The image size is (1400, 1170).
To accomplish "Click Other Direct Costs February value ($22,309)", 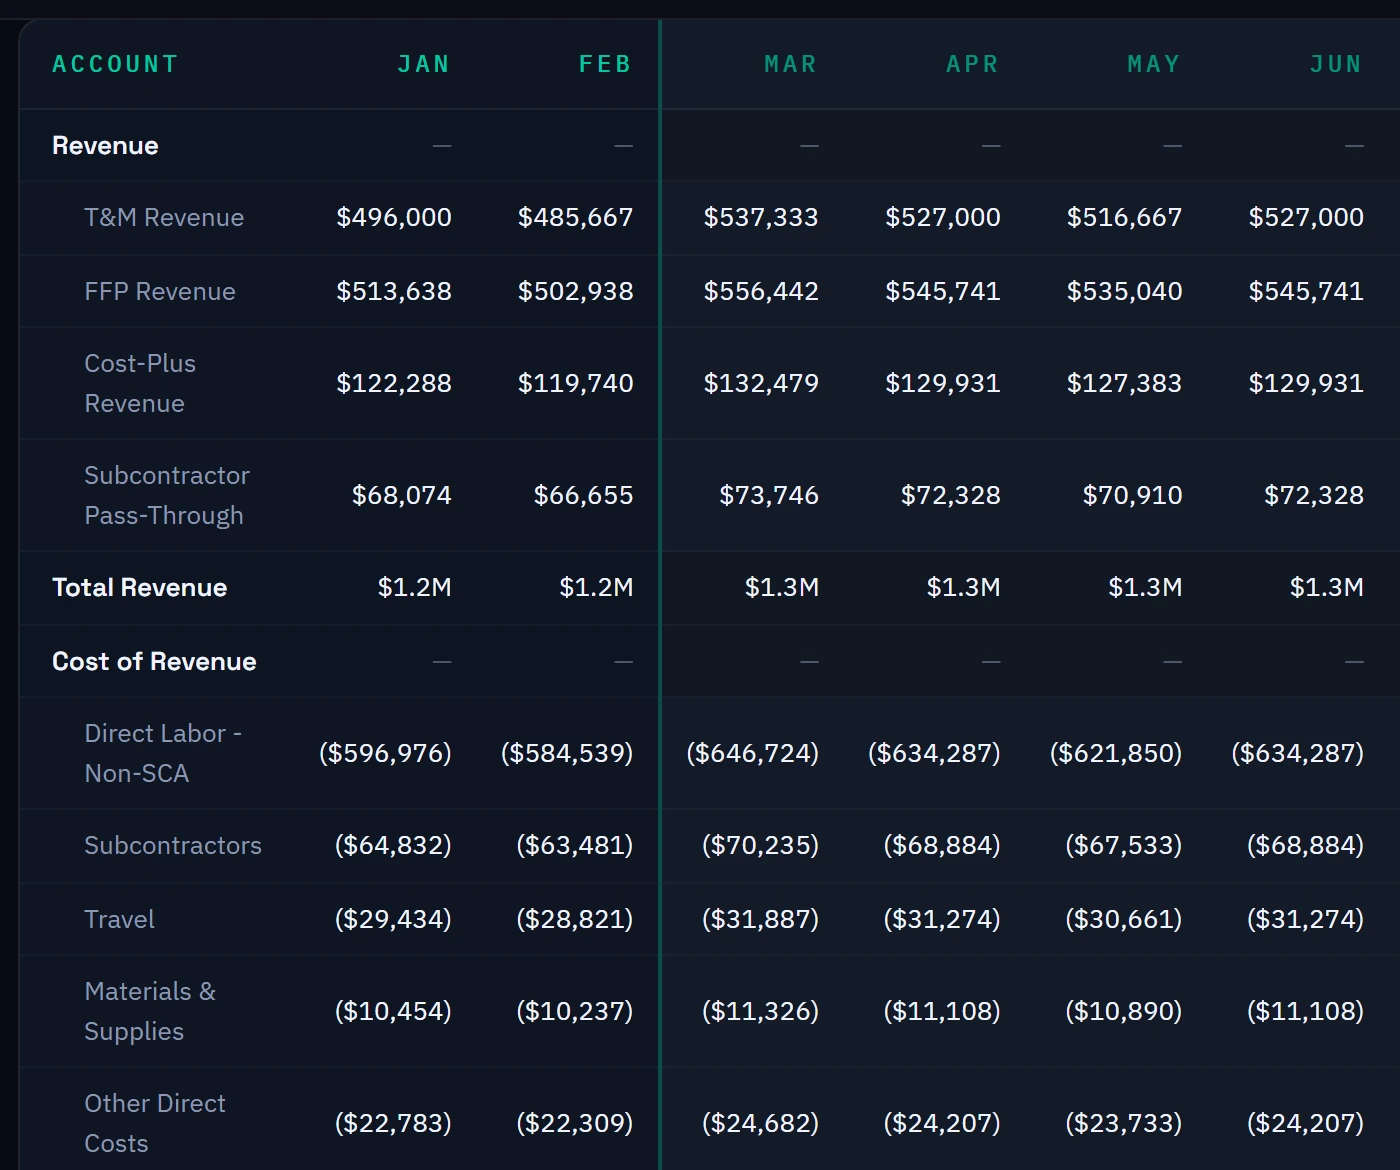I will [575, 1124].
